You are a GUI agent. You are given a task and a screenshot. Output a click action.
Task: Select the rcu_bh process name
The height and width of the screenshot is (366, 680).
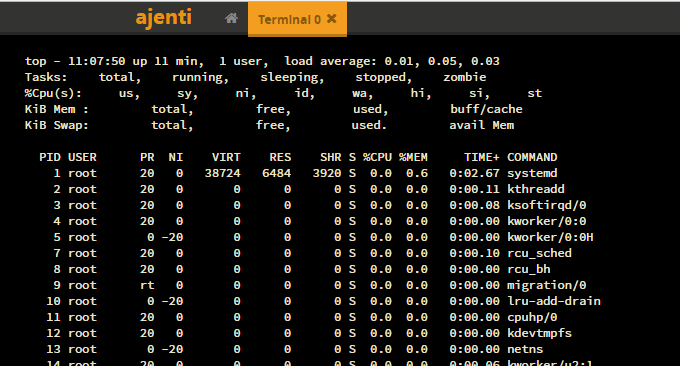(x=529, y=269)
